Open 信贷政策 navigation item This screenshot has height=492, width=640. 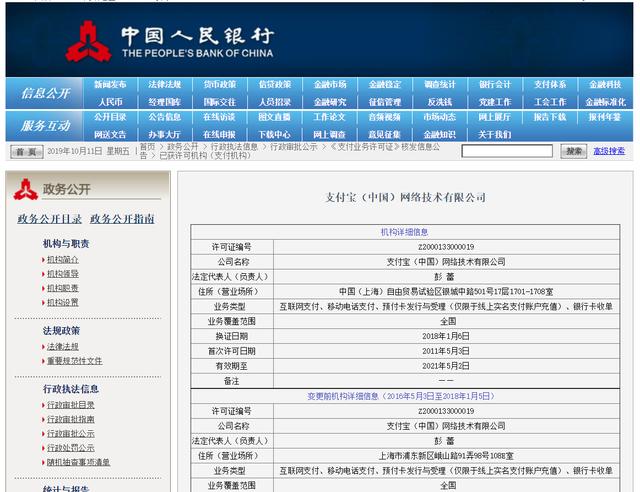click(275, 85)
